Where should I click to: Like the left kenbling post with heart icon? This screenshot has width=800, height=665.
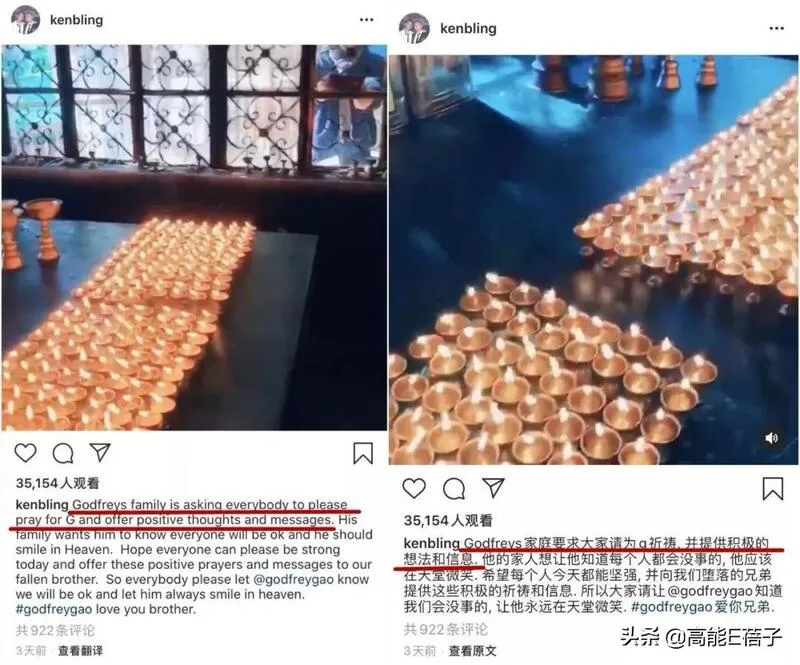point(26,453)
